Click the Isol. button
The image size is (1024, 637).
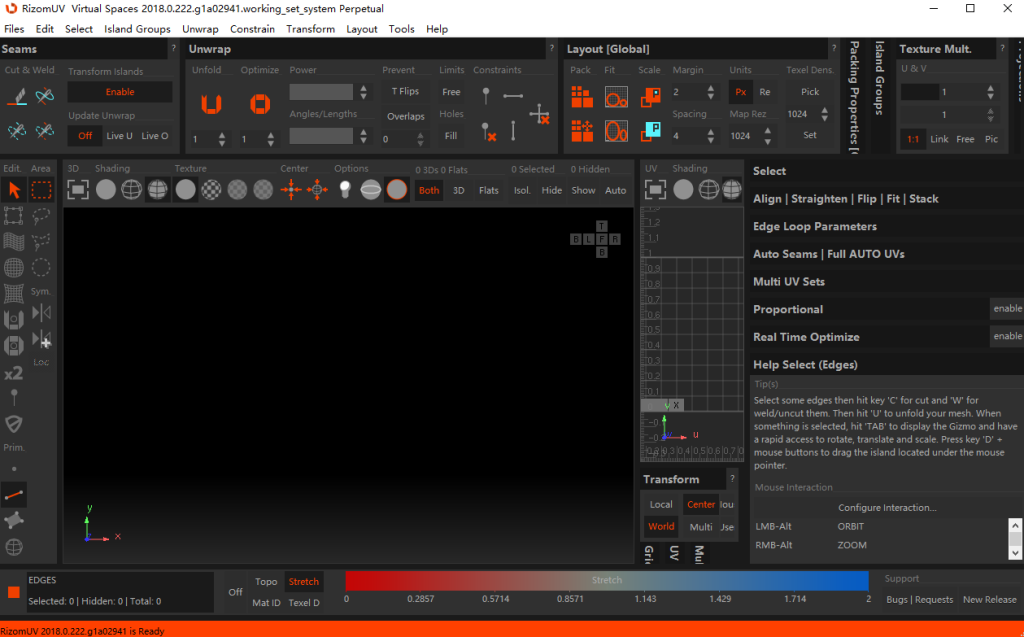[x=522, y=190]
